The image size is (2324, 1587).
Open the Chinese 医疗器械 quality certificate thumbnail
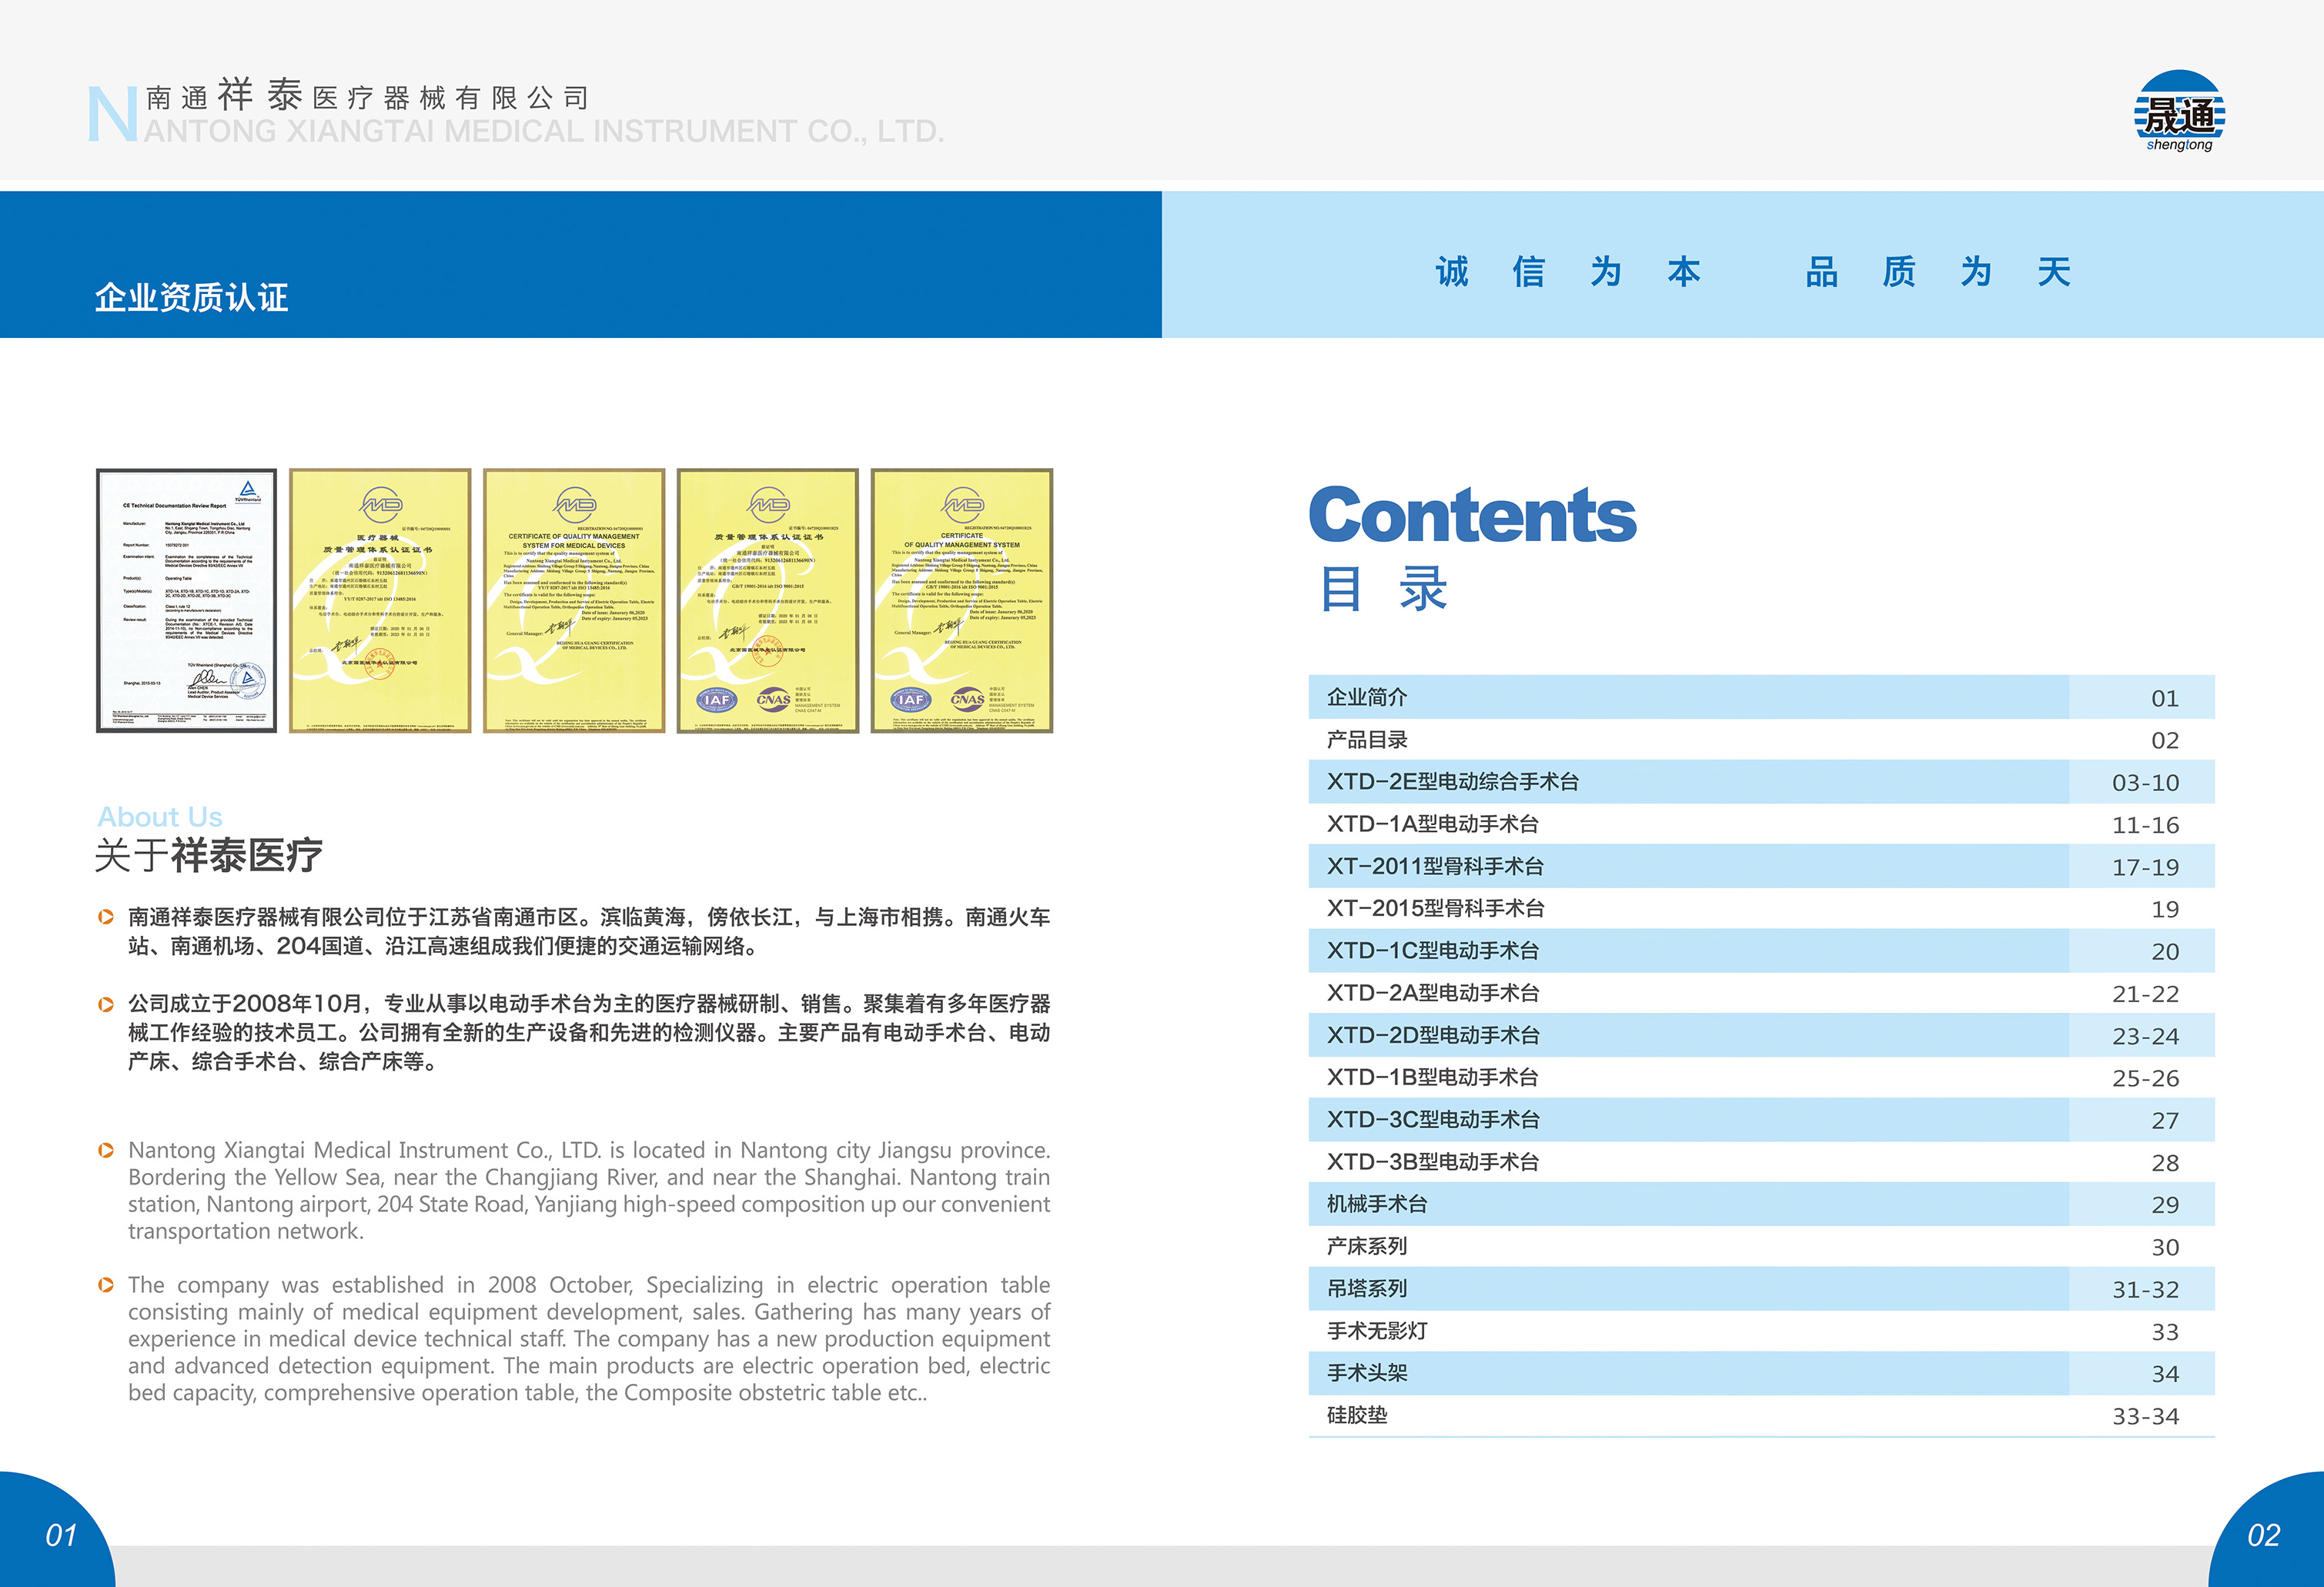pyautogui.click(x=380, y=600)
